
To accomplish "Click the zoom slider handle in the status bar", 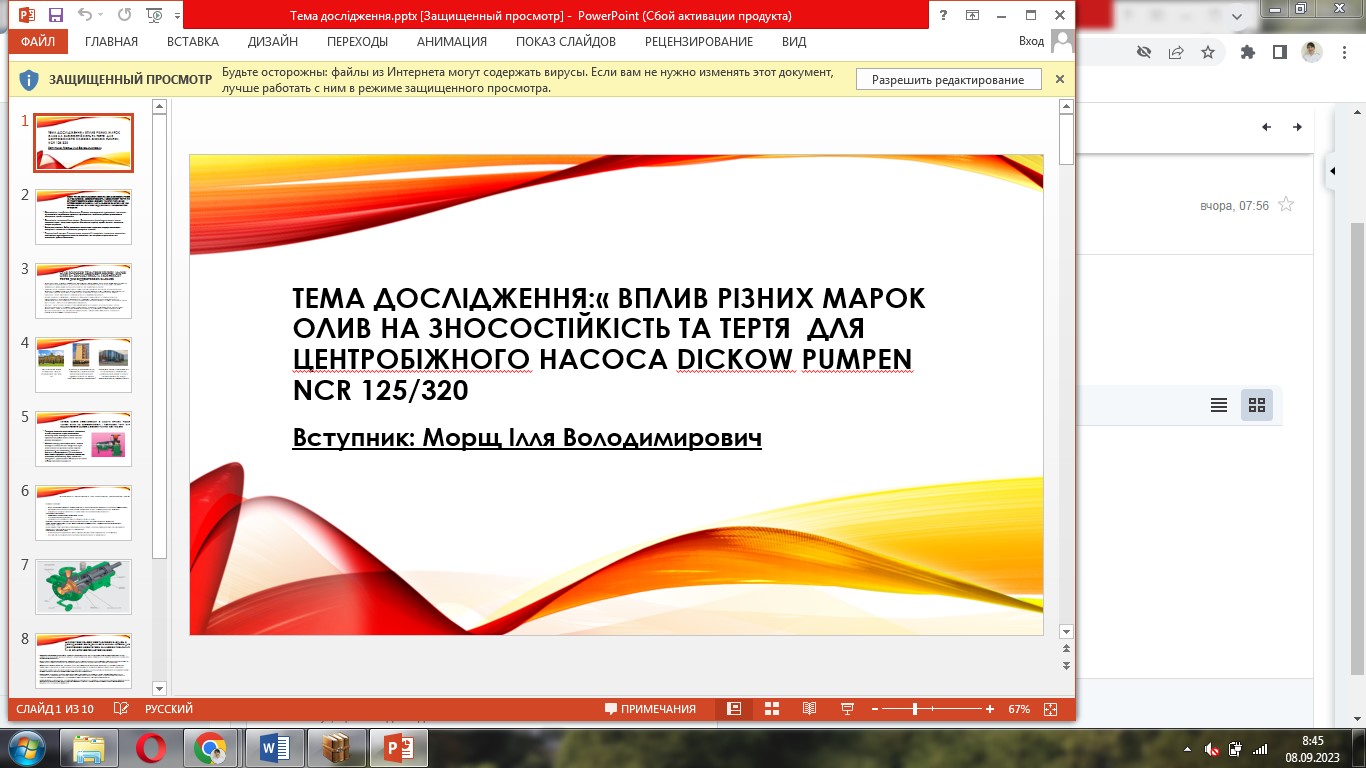I will pos(915,709).
